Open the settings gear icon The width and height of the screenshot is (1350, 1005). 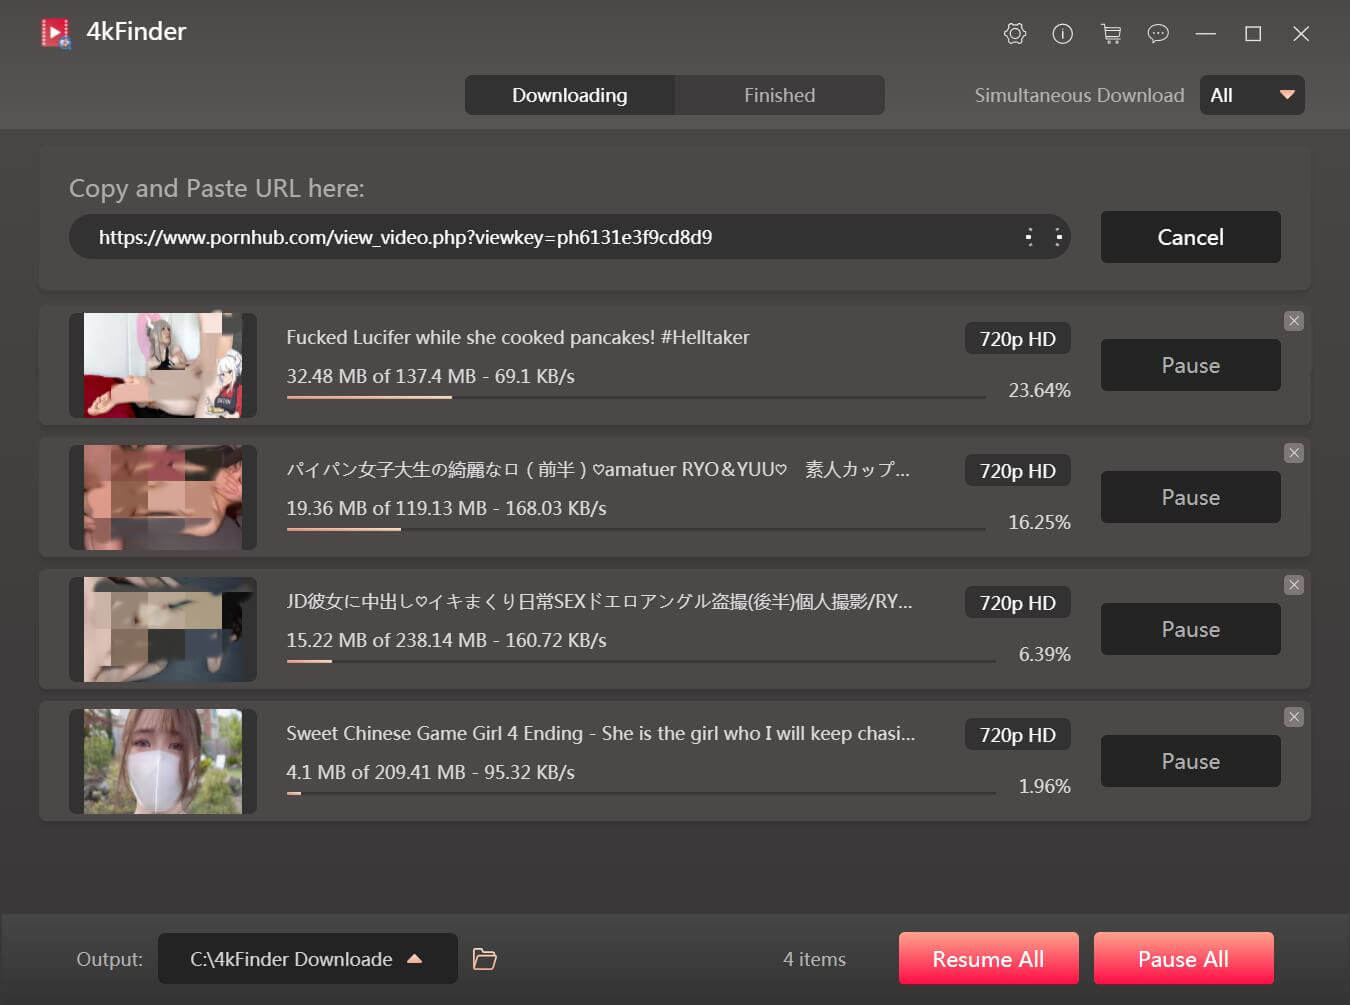tap(1014, 34)
